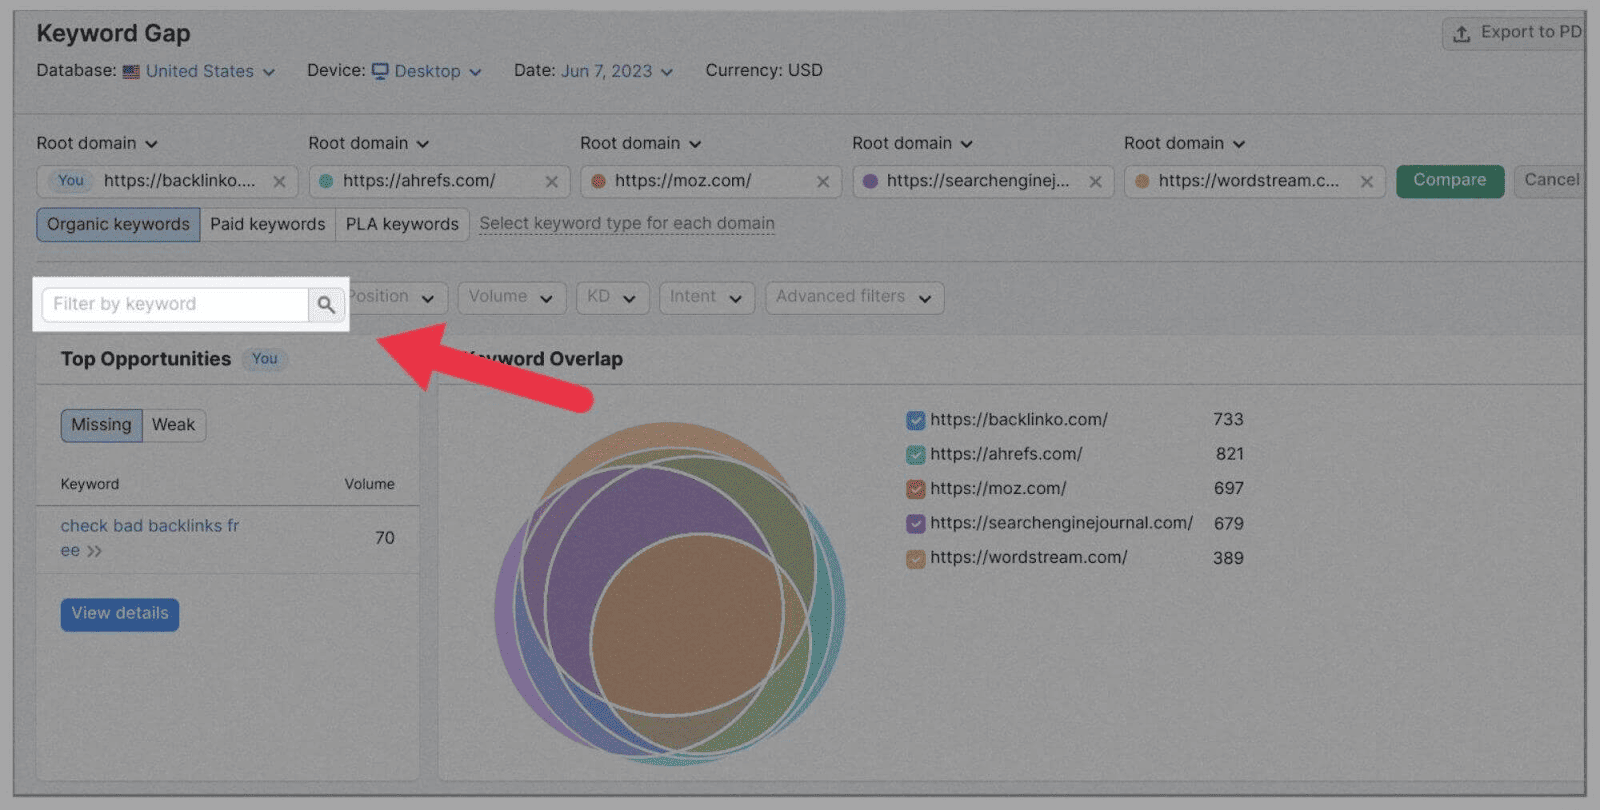
Task: Click the magnifier search icon in keyword filter
Action: click(326, 305)
